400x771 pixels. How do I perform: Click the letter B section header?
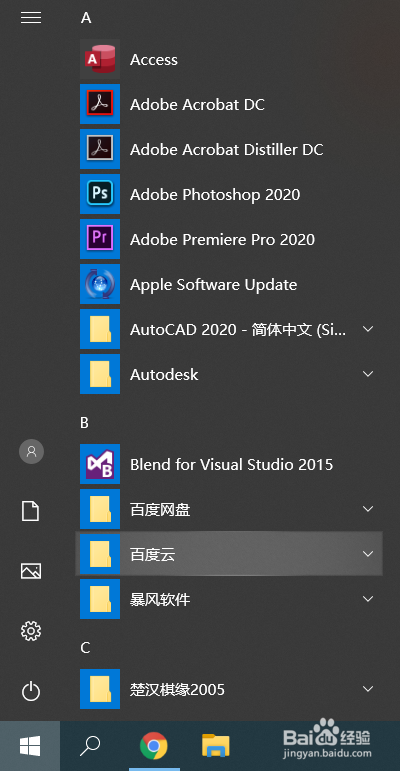tap(85, 423)
